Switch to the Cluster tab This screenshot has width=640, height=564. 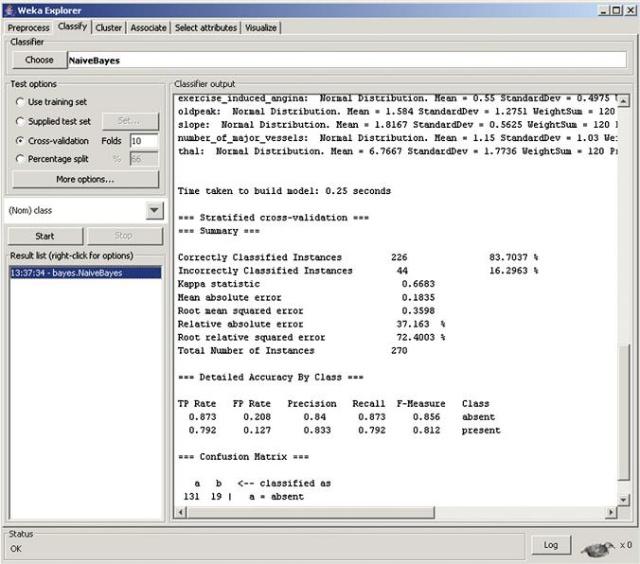(109, 28)
